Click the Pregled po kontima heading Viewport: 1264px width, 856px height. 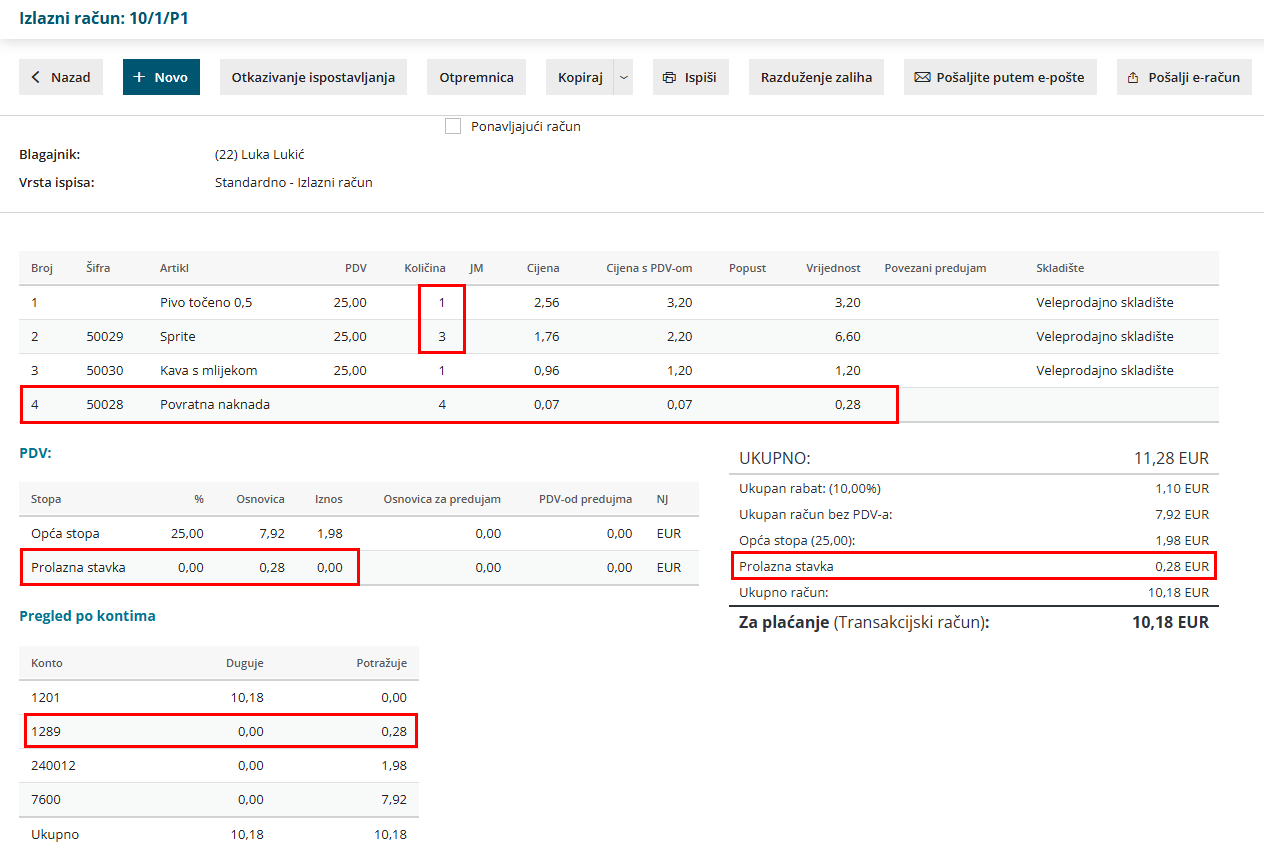pyautogui.click(x=87, y=616)
